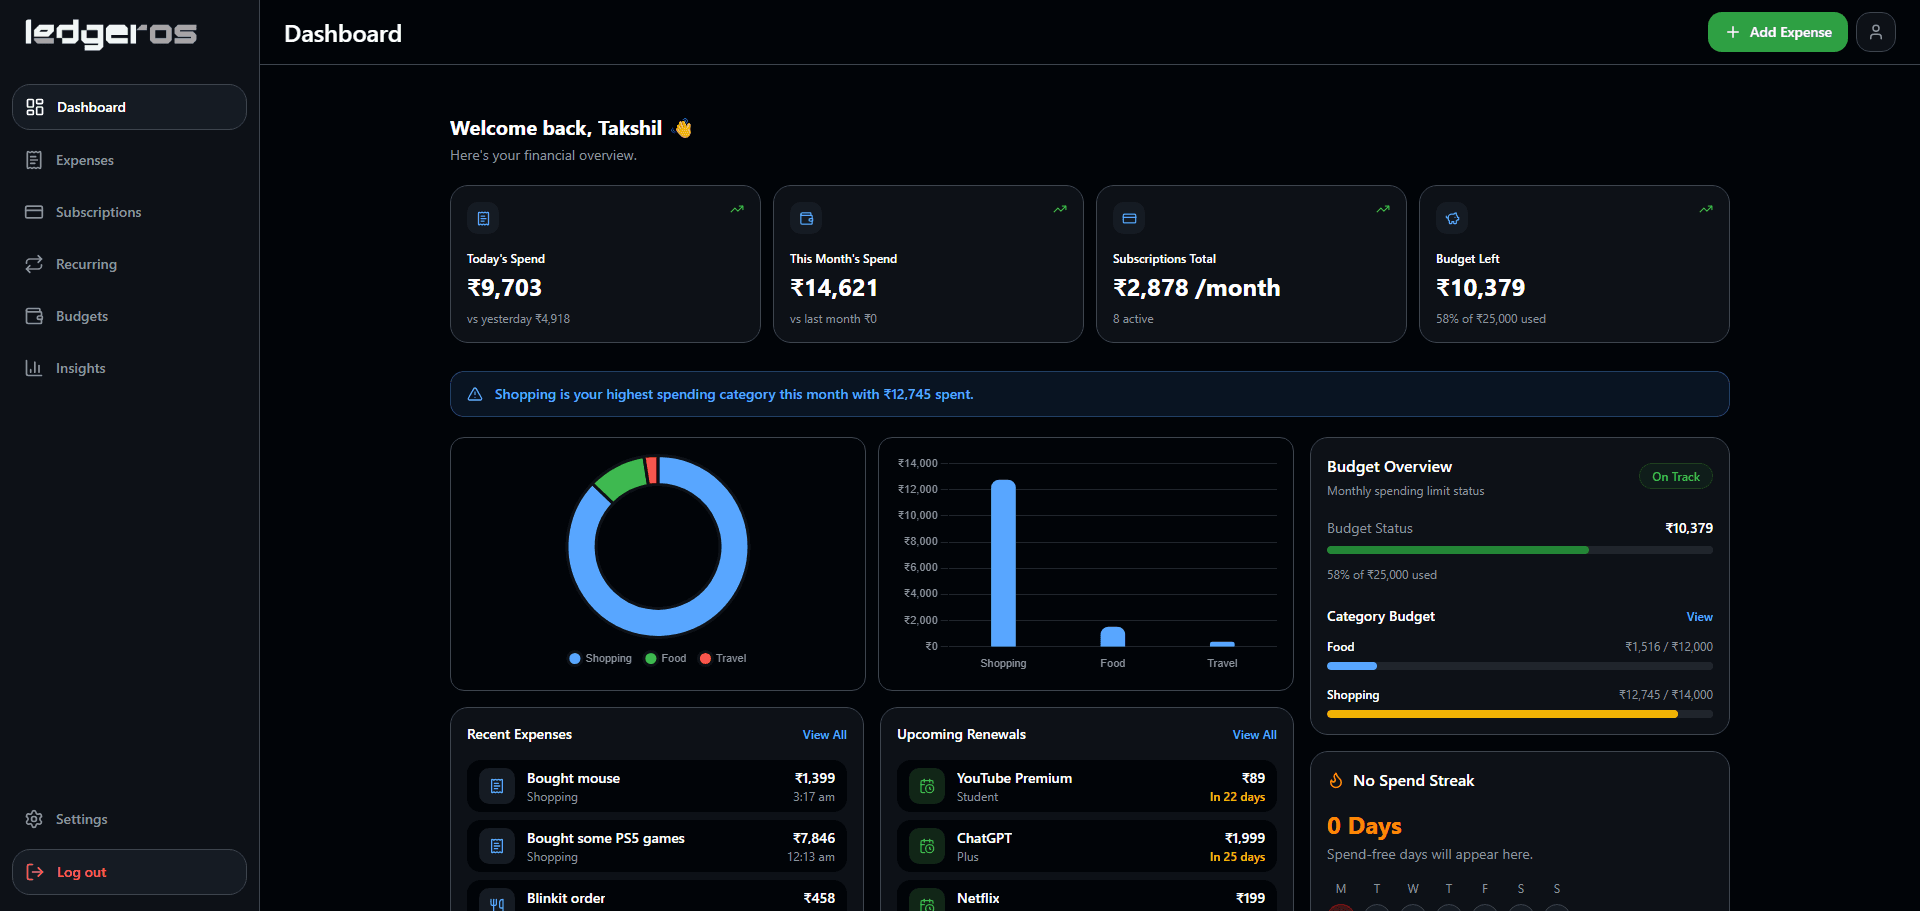This screenshot has width=1920, height=911.
Task: Click the Subscriptions card icon in sidebar
Action: point(34,212)
